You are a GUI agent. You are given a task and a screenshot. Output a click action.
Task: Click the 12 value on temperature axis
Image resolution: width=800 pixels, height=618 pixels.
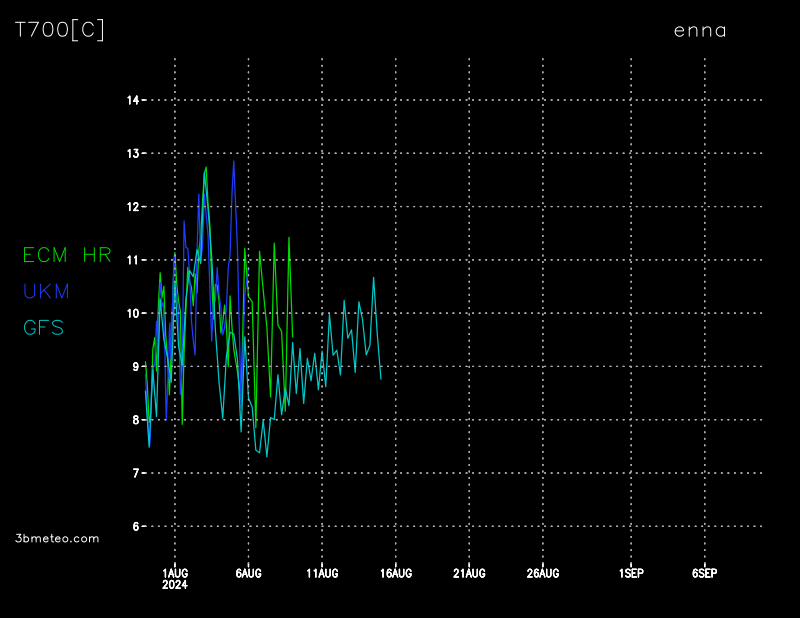point(132,207)
